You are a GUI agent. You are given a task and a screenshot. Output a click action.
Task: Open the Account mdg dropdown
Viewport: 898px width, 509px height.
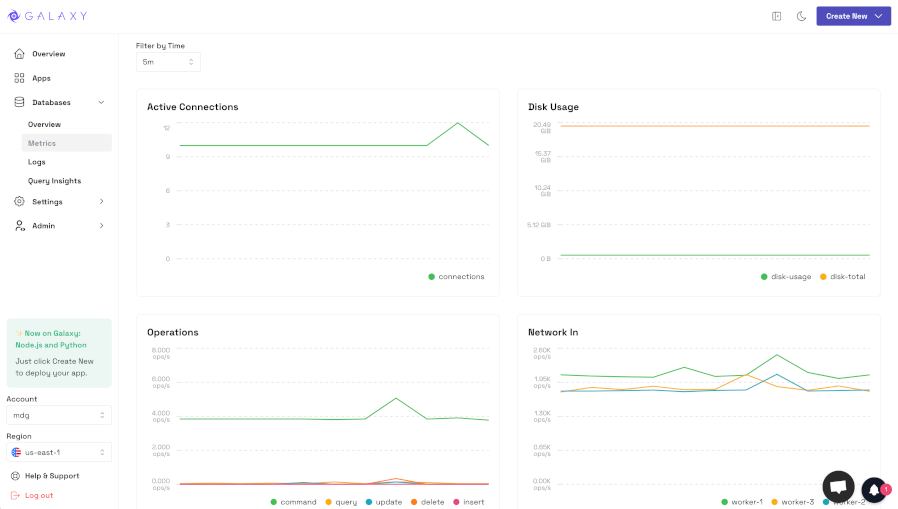(59, 415)
